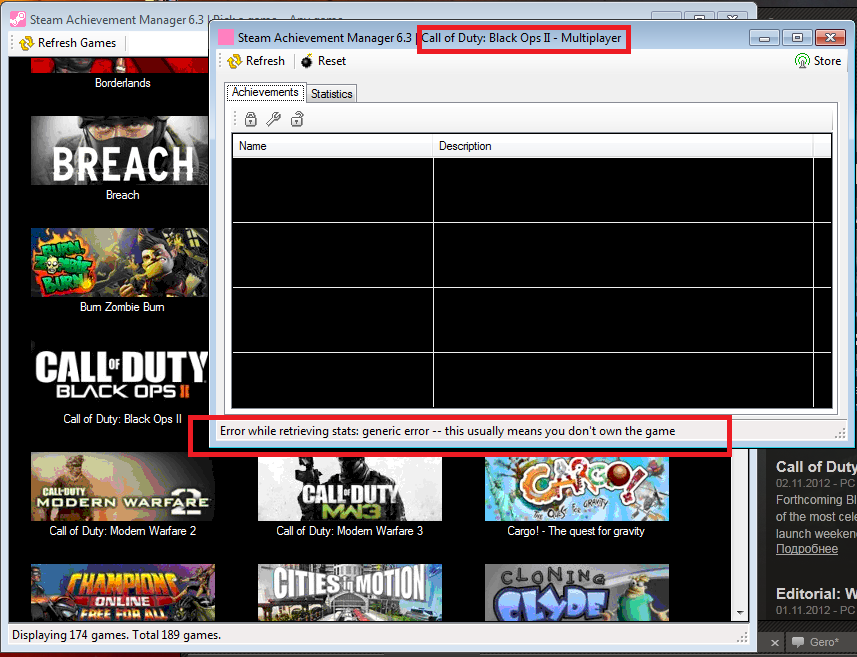Select the Cargo! quest for gravity thumbnail
This screenshot has height=657, width=857.
(x=577, y=489)
